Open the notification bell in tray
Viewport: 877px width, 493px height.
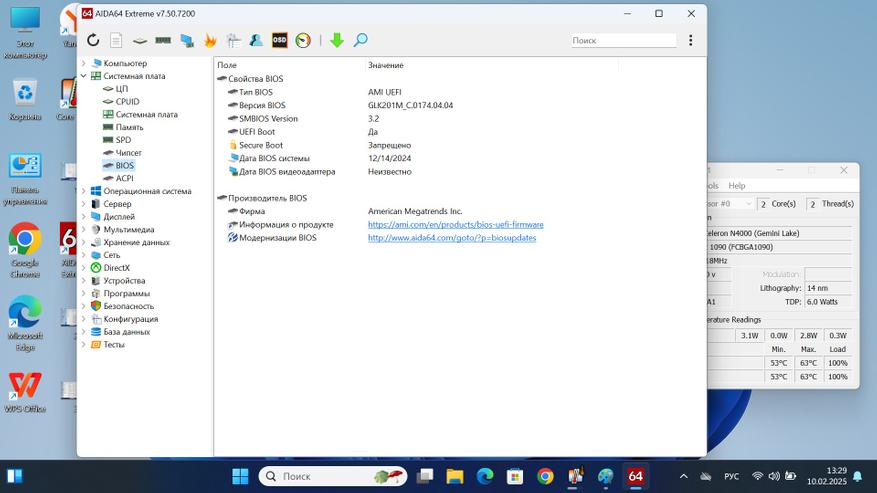pyautogui.click(x=857, y=476)
